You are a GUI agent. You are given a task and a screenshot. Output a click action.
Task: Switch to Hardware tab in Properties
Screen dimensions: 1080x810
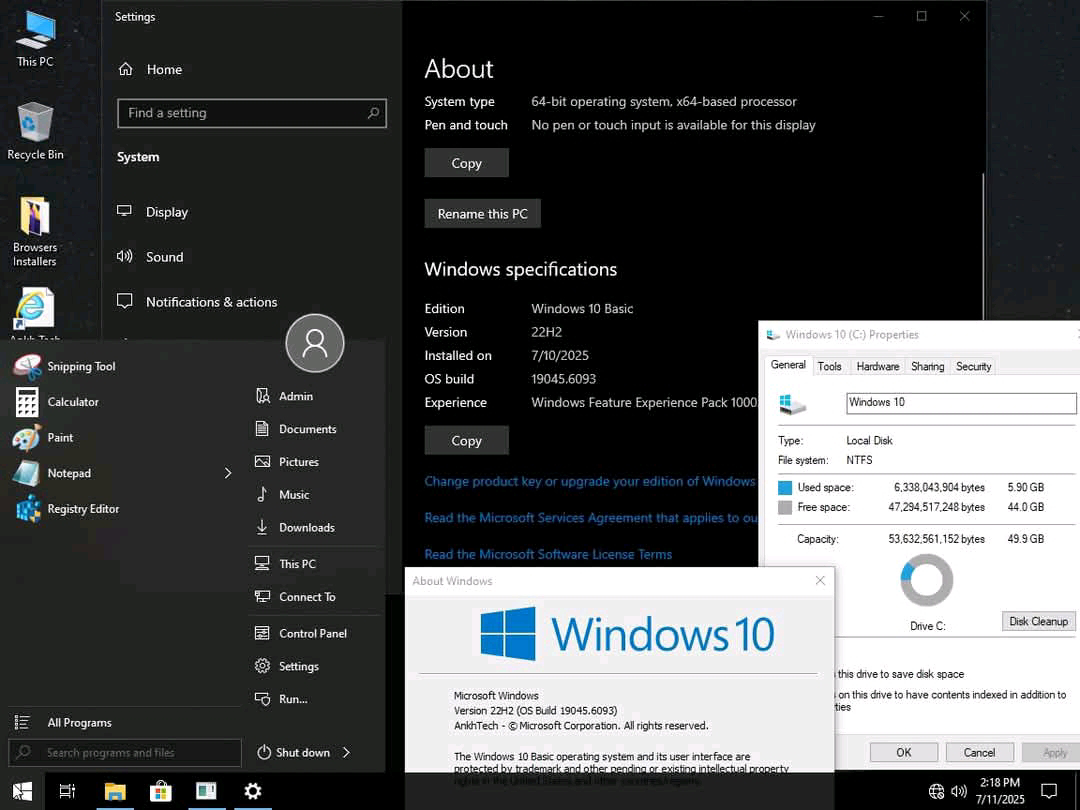(878, 366)
